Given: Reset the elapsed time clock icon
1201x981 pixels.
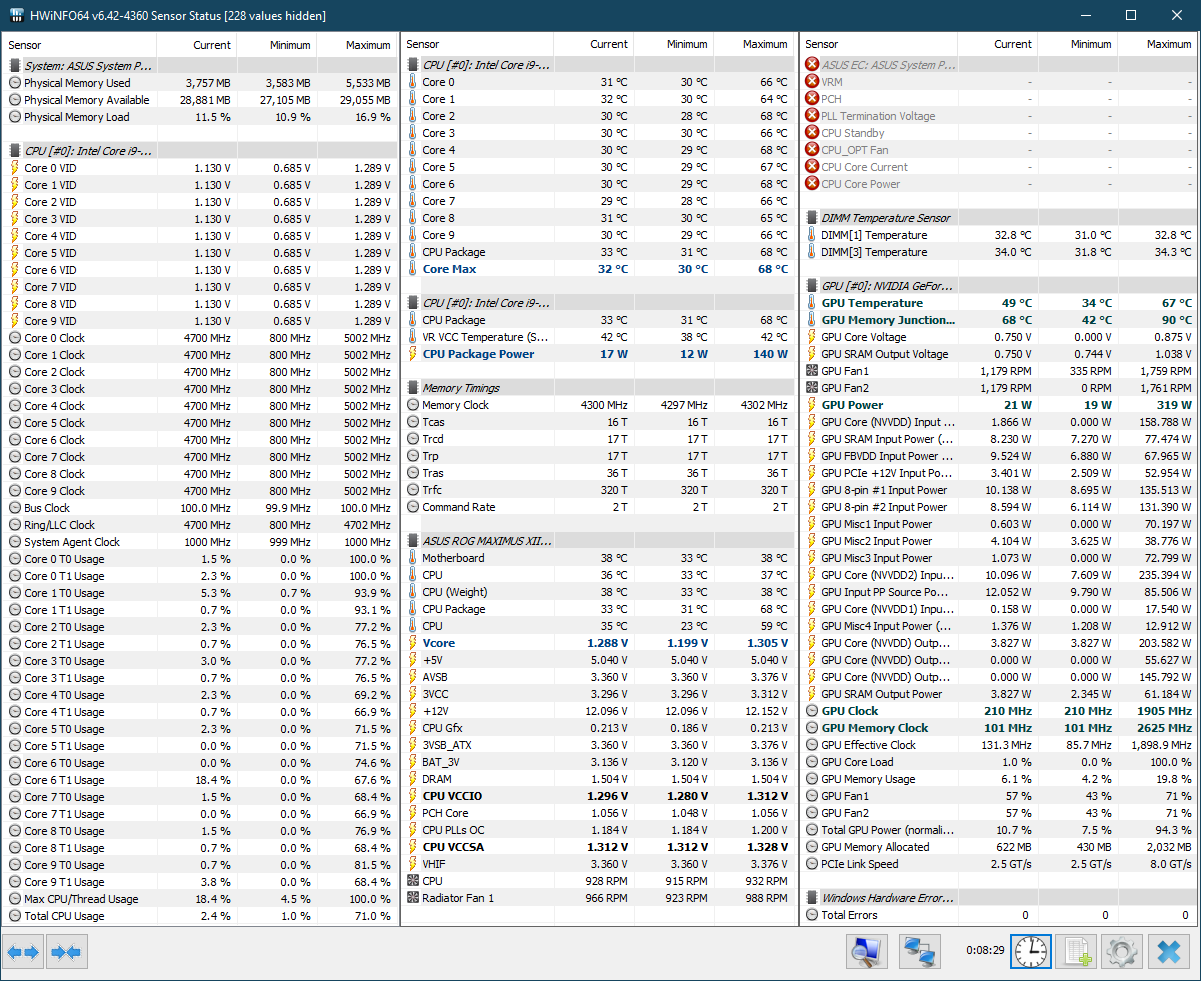Looking at the screenshot, I should tap(1031, 952).
